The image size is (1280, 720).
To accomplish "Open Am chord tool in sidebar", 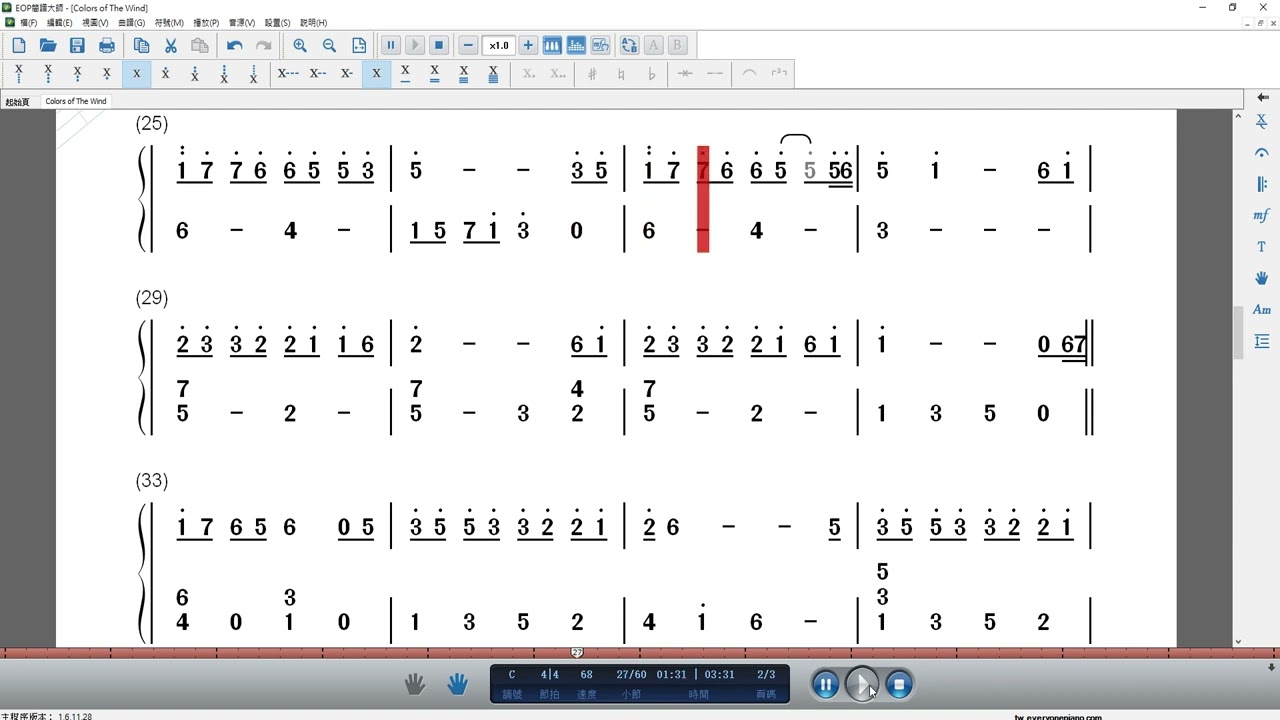I will [x=1262, y=310].
